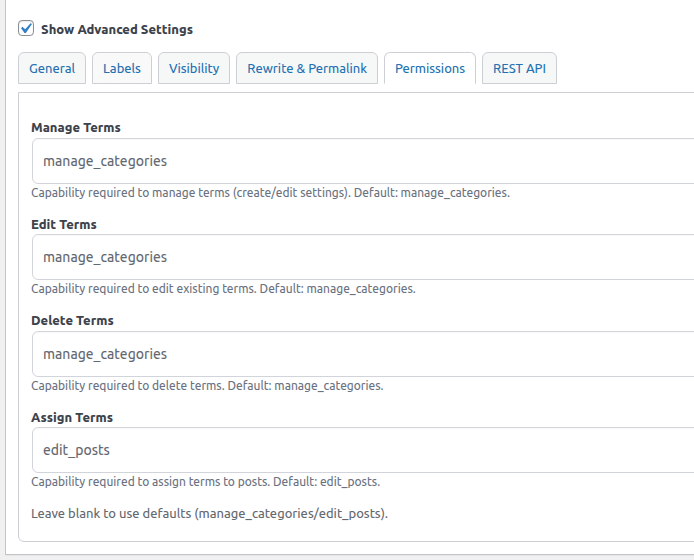
Task: Click the Assign Terms edit_posts field
Action: [x=363, y=450]
